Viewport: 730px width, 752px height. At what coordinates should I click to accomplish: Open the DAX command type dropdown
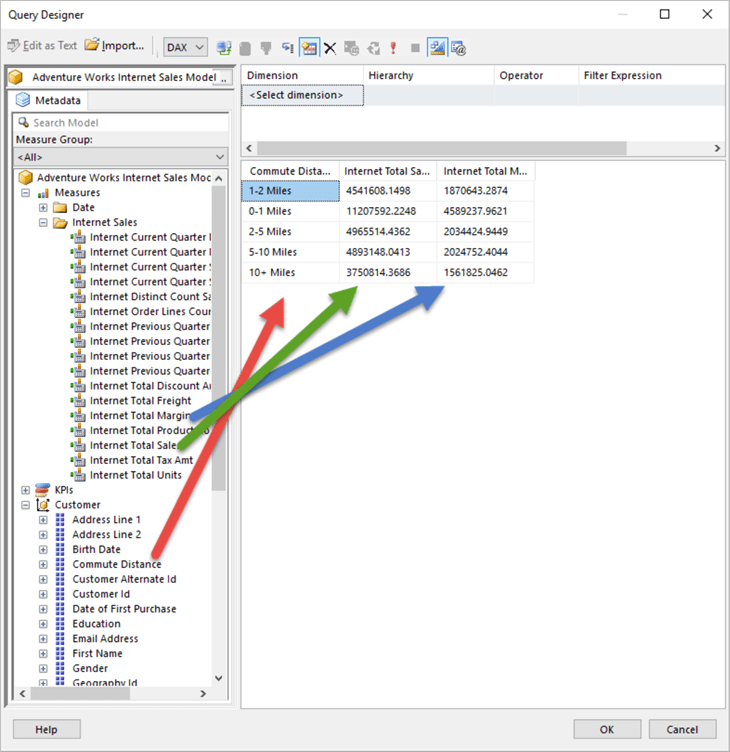(x=186, y=47)
